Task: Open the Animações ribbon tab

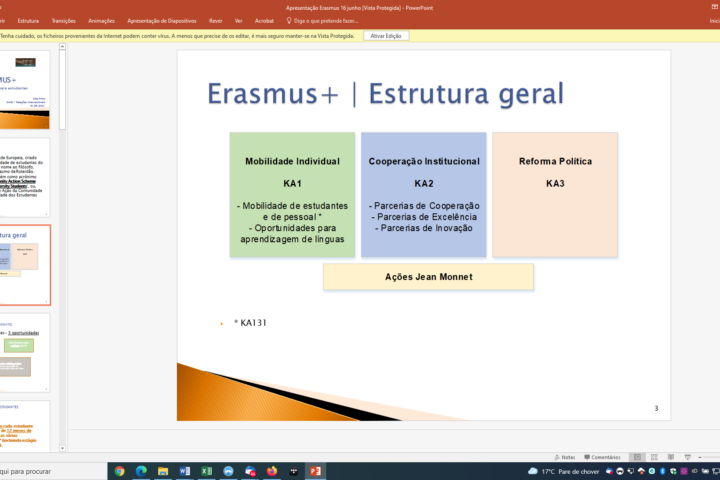Action: pyautogui.click(x=101, y=21)
